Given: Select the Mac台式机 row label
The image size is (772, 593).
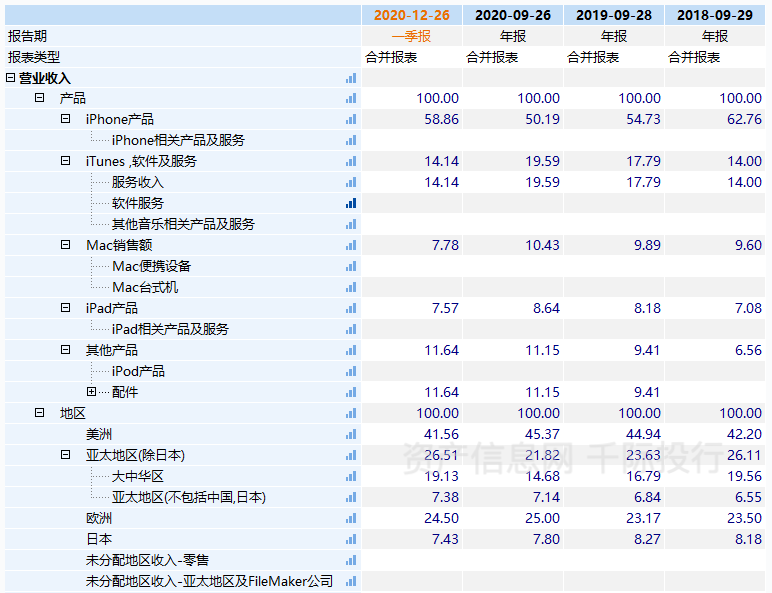Looking at the screenshot, I should tap(145, 287).
